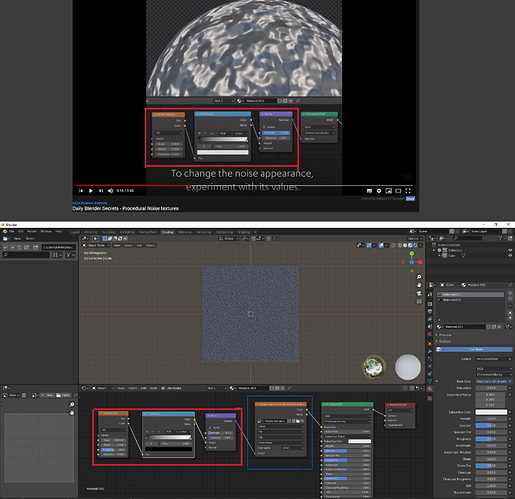Switch to the Shading workspace tab
515x499 pixels.
(167, 232)
